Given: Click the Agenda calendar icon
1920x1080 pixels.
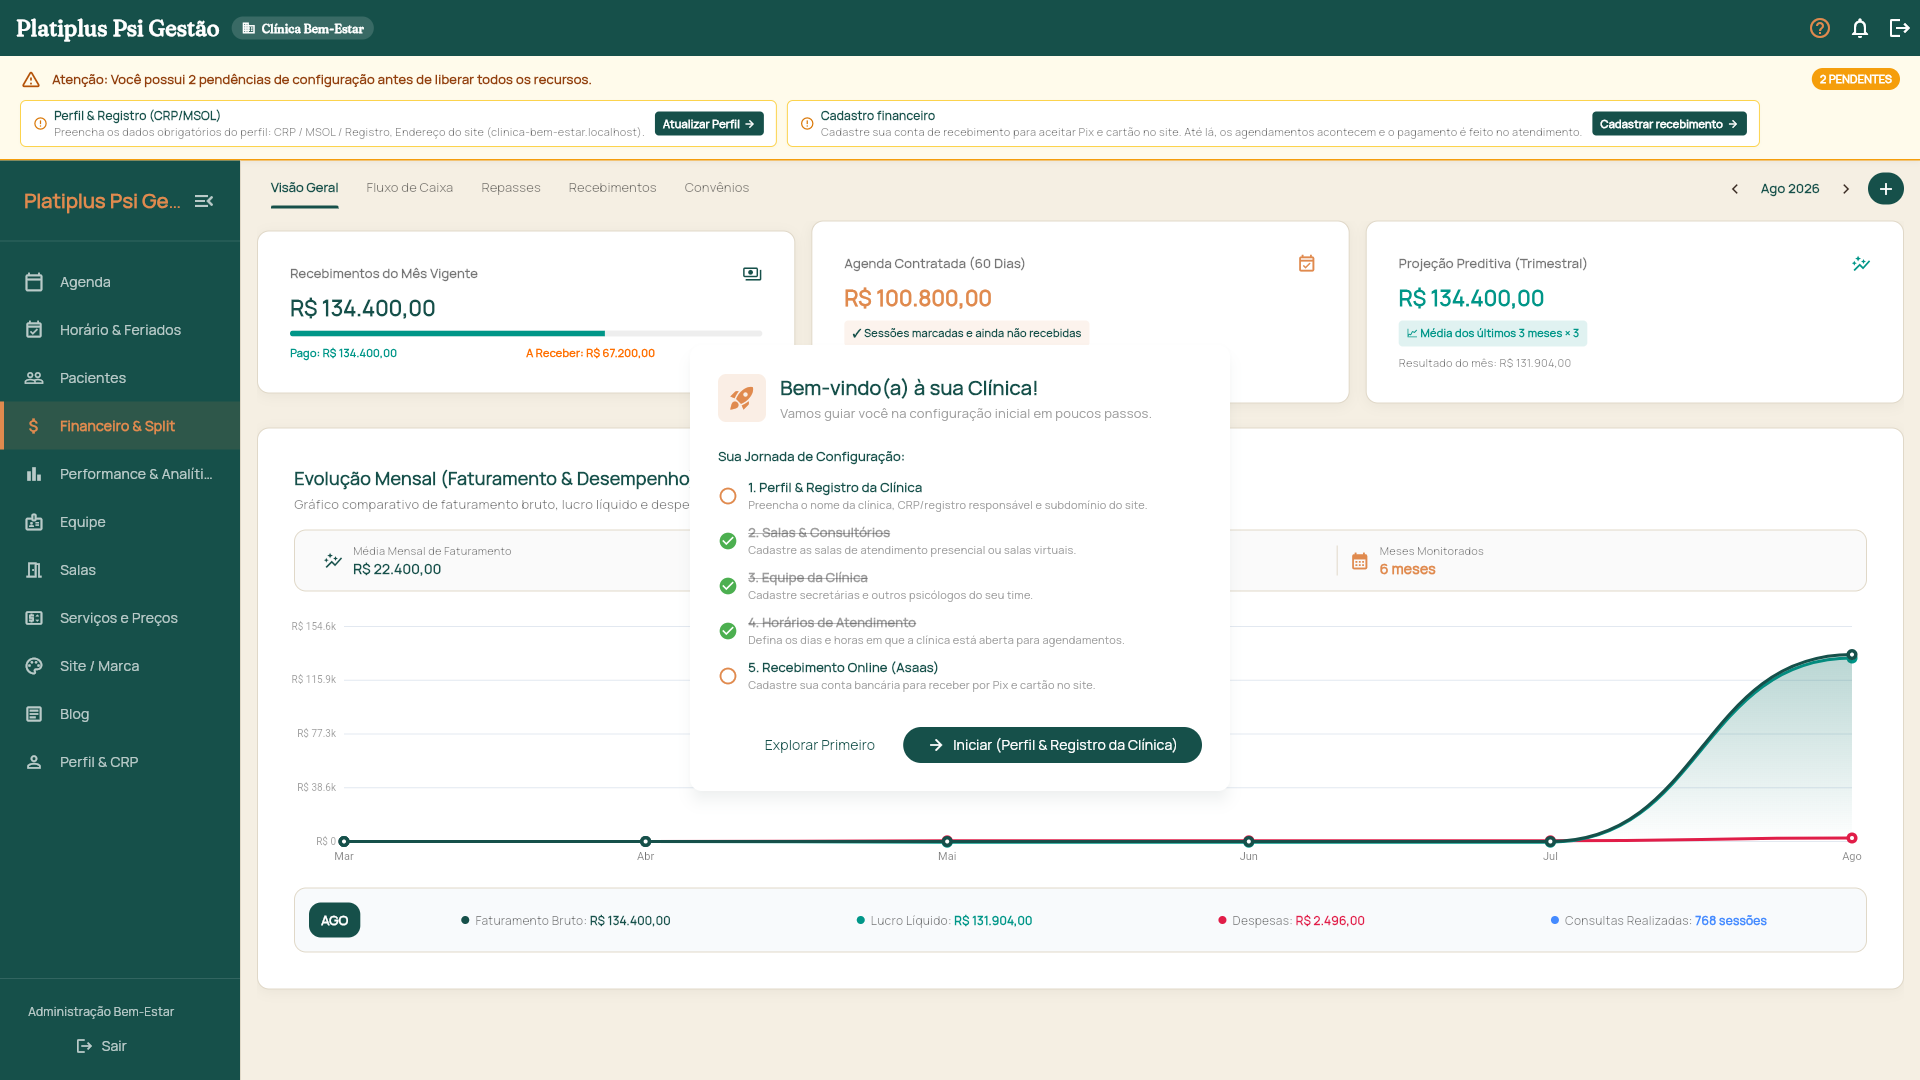Looking at the screenshot, I should 34,282.
